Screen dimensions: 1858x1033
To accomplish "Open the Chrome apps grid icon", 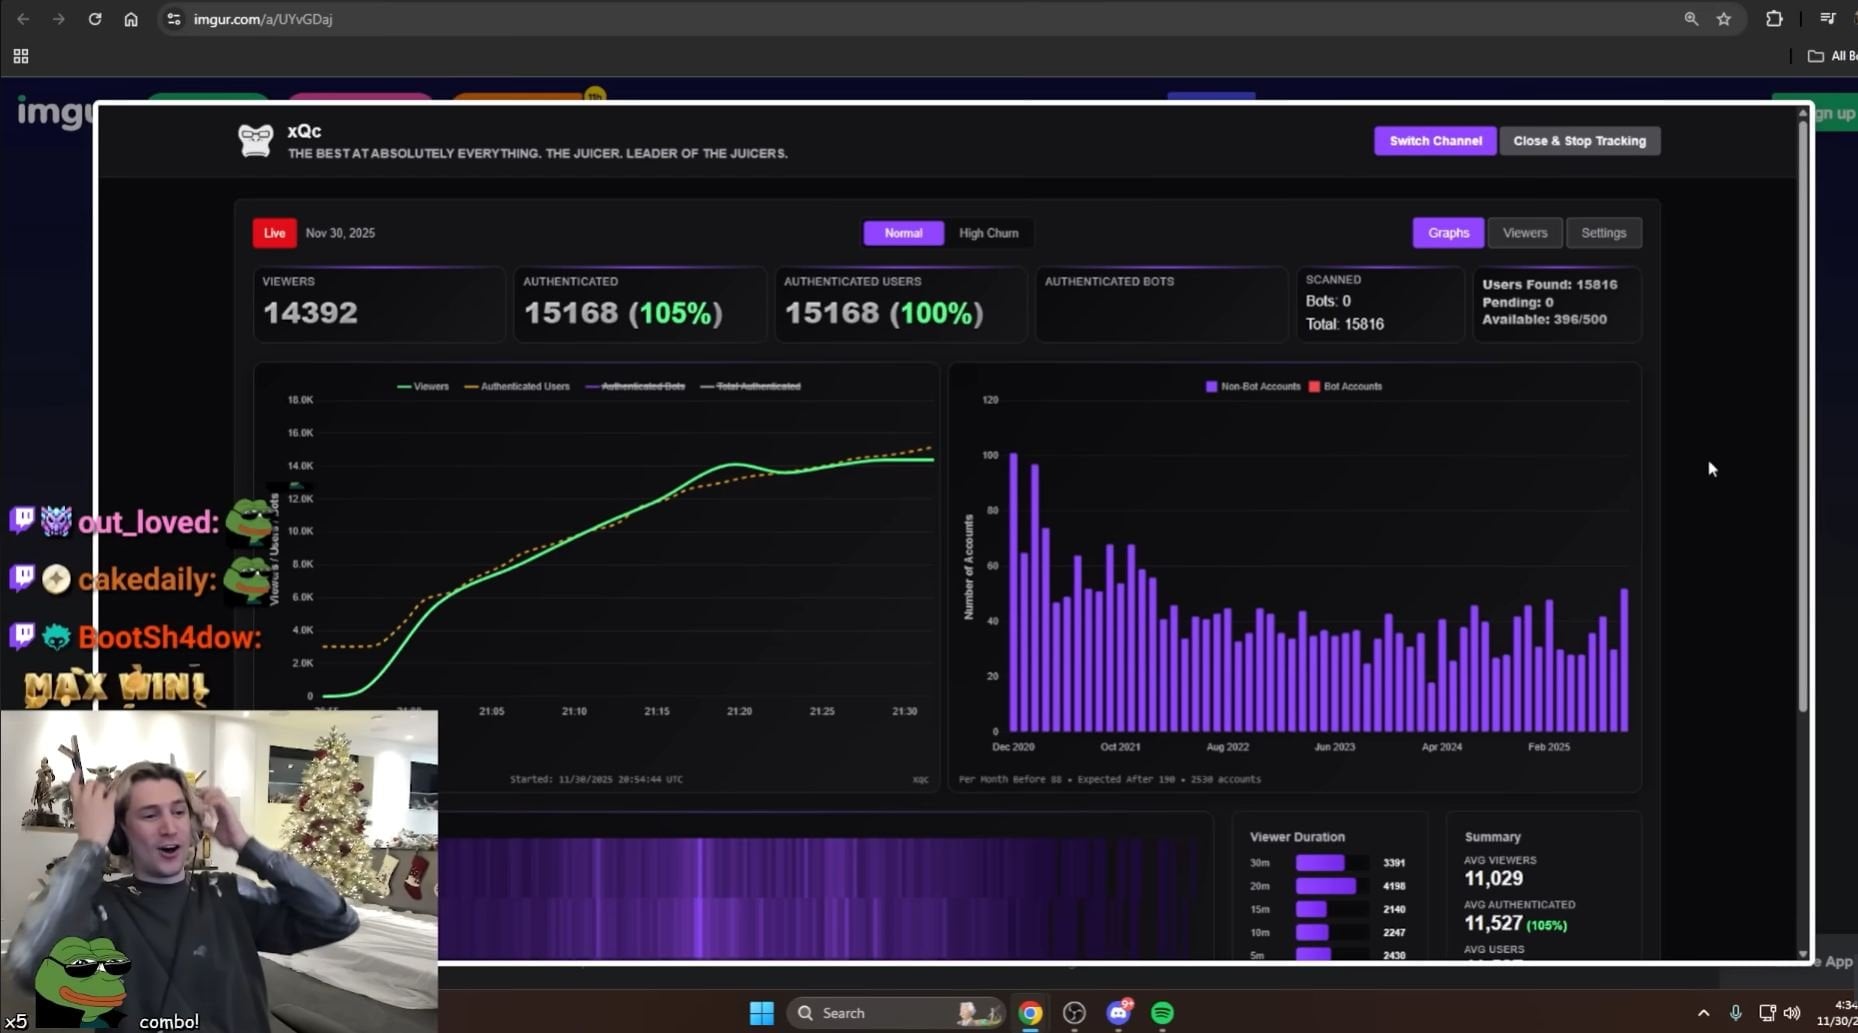I will click(21, 57).
